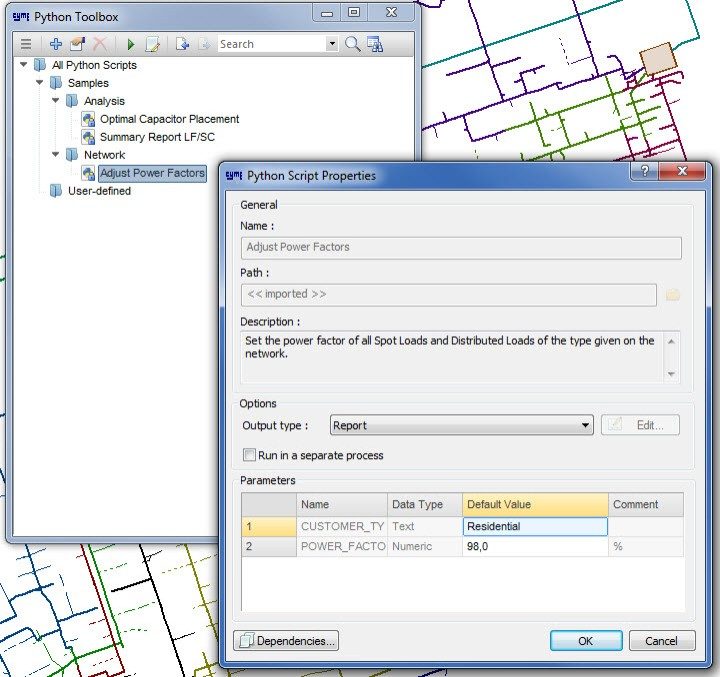Open the Search box dropdown arrow
This screenshot has height=677, width=720.
point(332,44)
